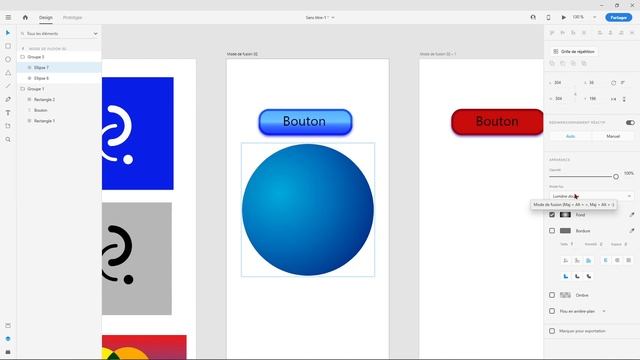Select the Polygon tool
Viewport: 640px width, 360px height.
8,73
